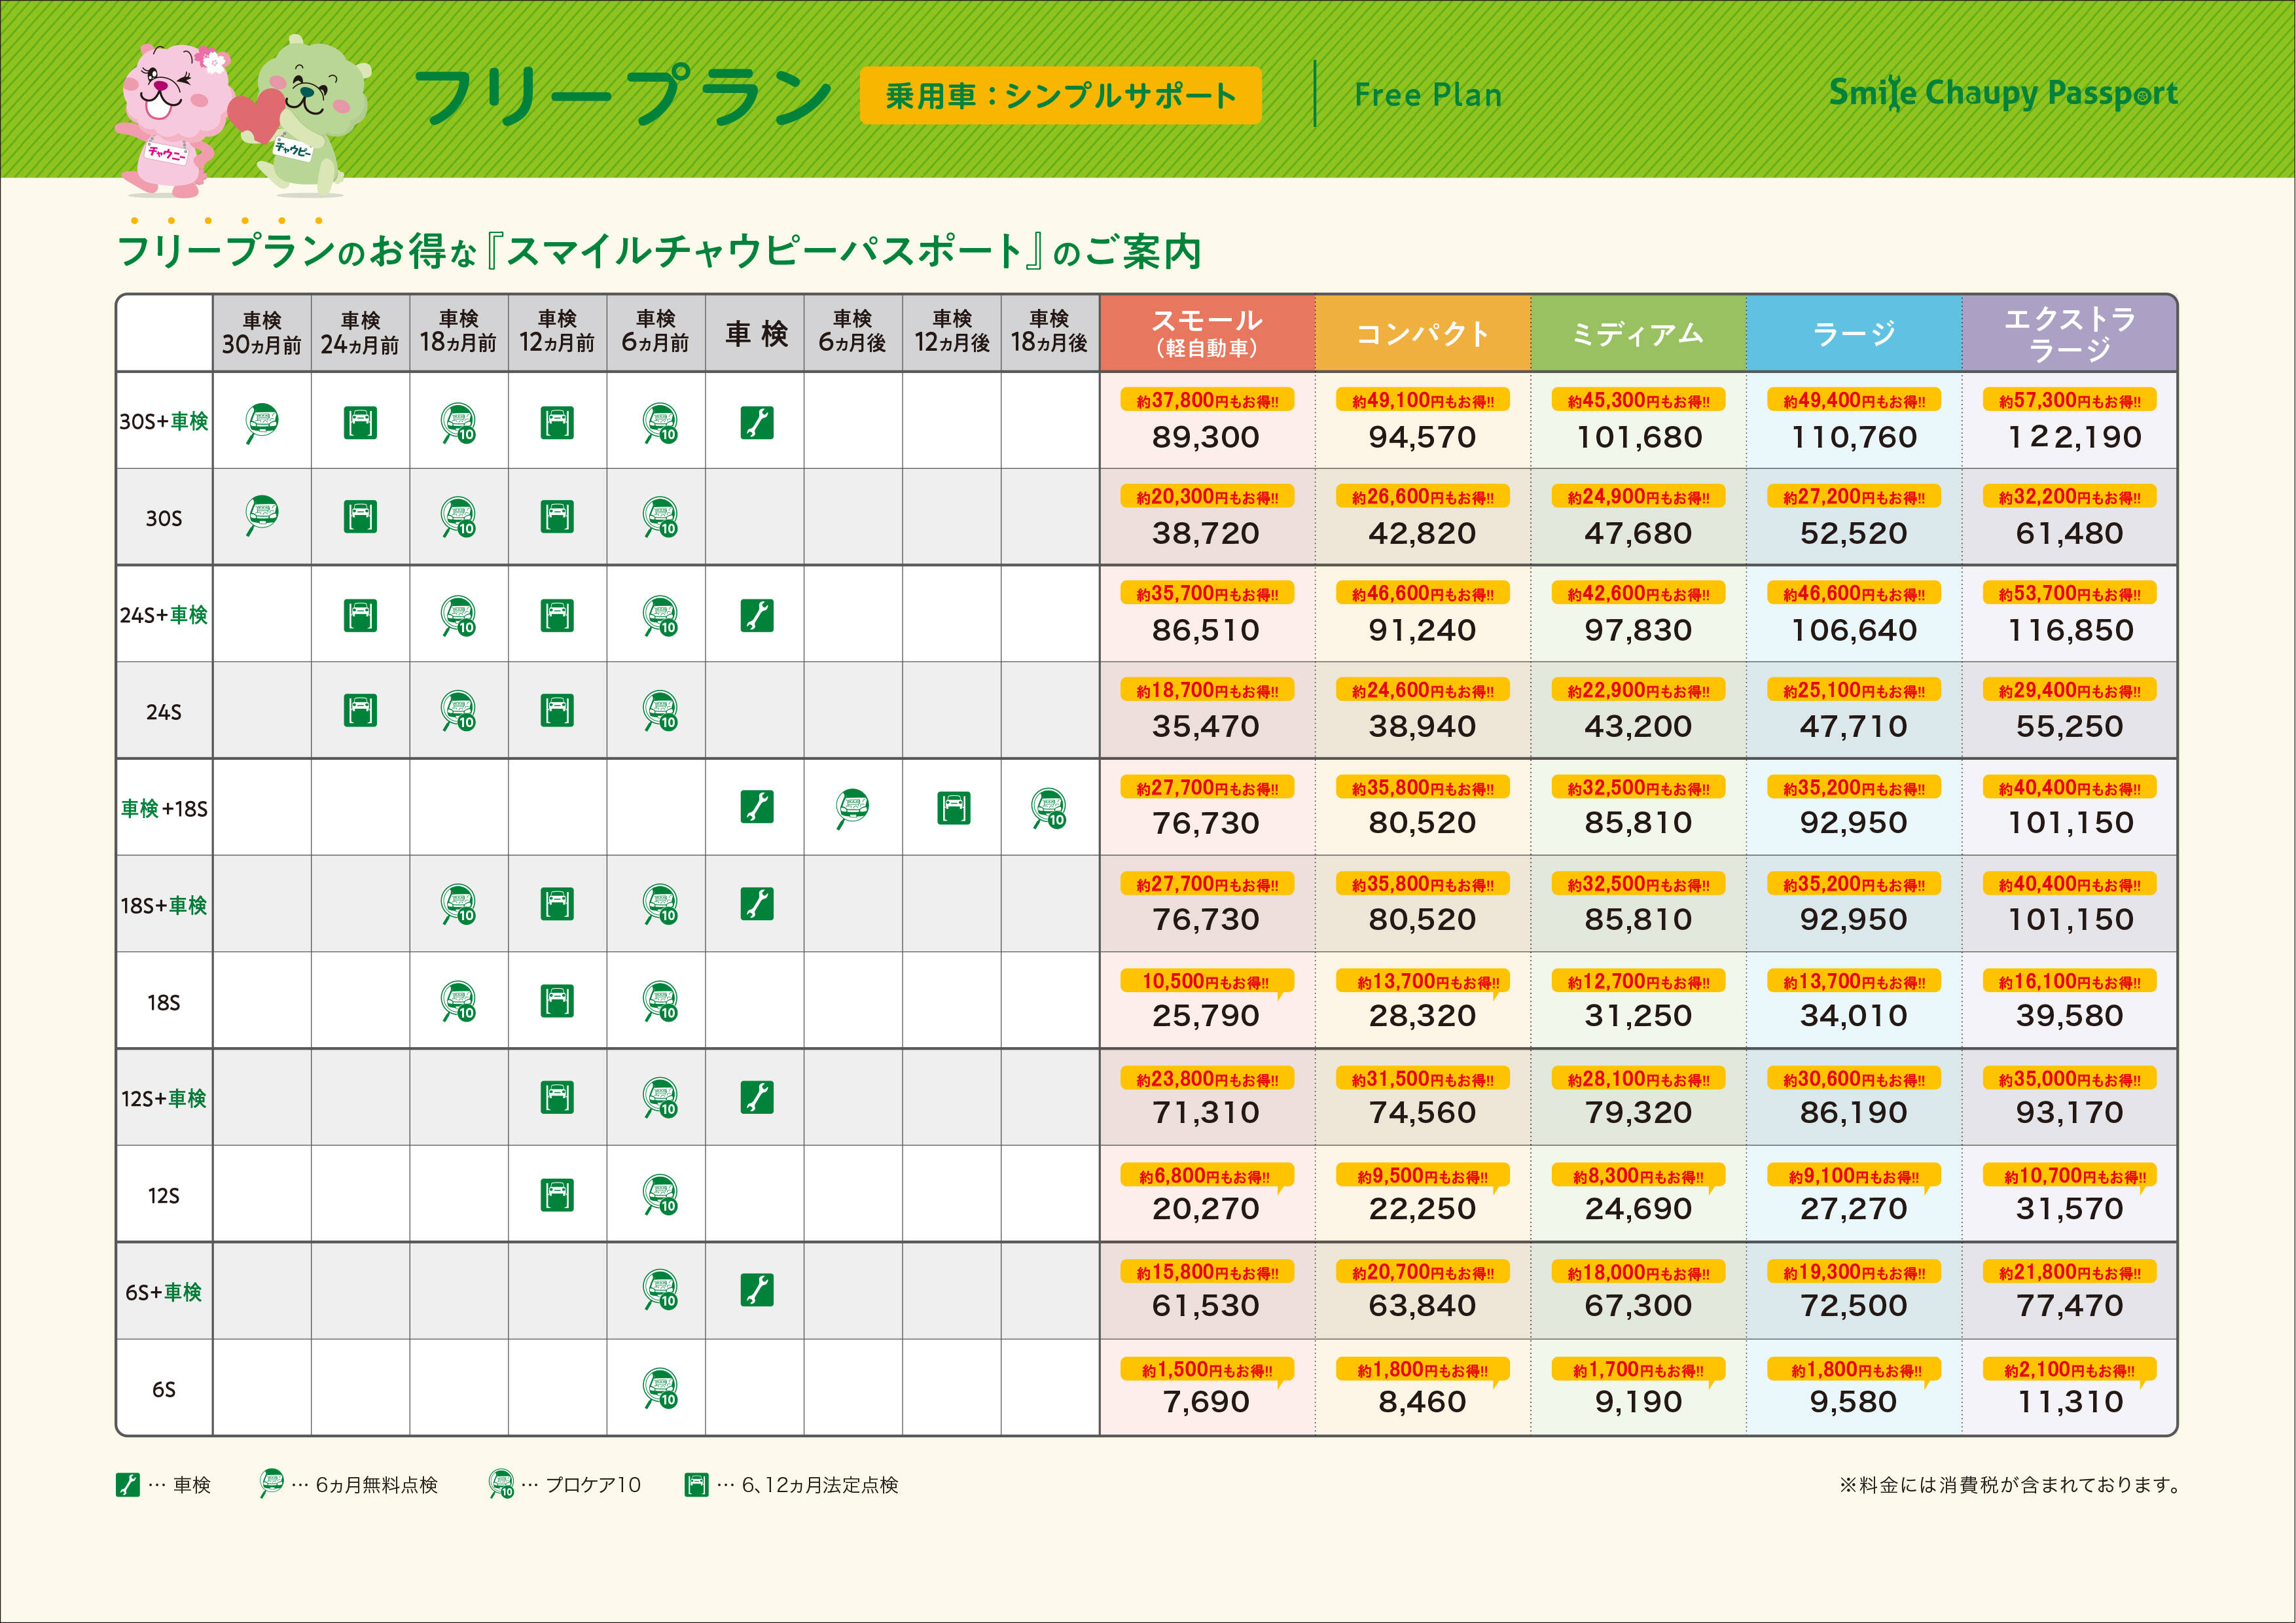Select the エクストララージ column header
The height and width of the screenshot is (1623, 2296).
pos(2069,333)
